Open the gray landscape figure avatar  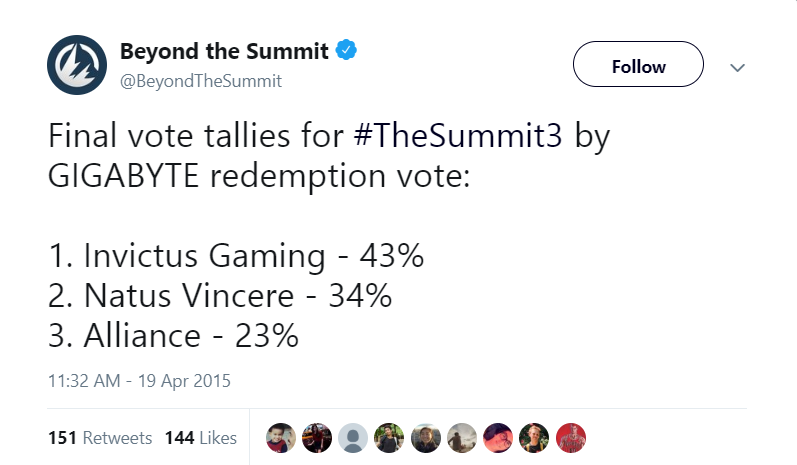tap(462, 438)
